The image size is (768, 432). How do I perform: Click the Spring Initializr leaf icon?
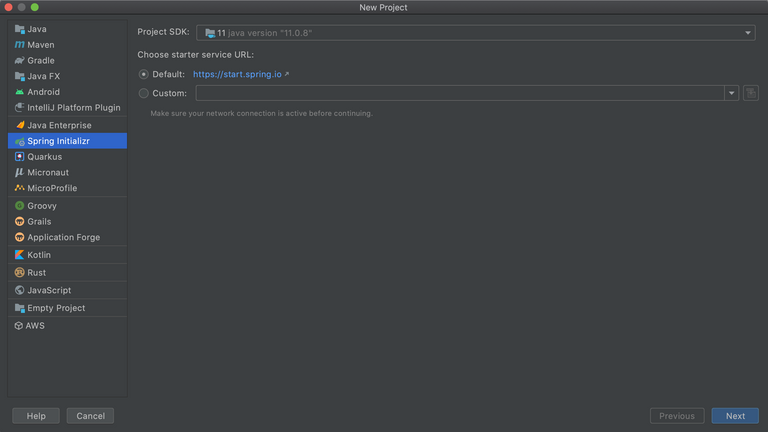point(20,141)
